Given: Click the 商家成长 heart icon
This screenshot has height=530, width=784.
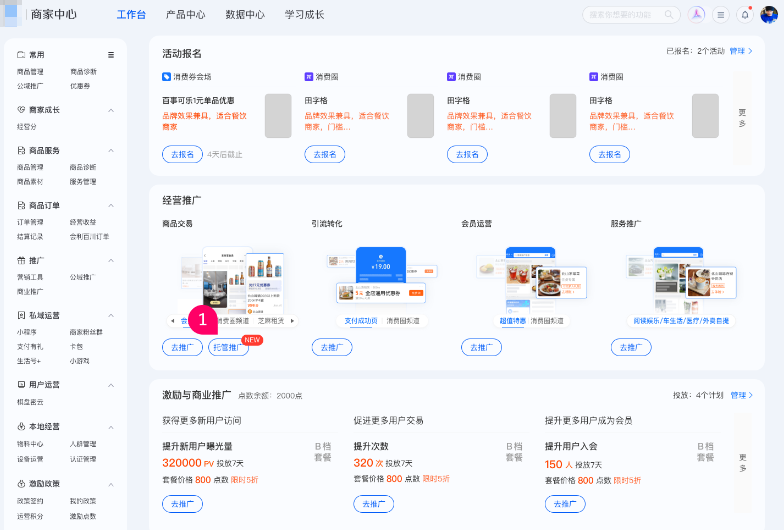Looking at the screenshot, I should 21,110.
